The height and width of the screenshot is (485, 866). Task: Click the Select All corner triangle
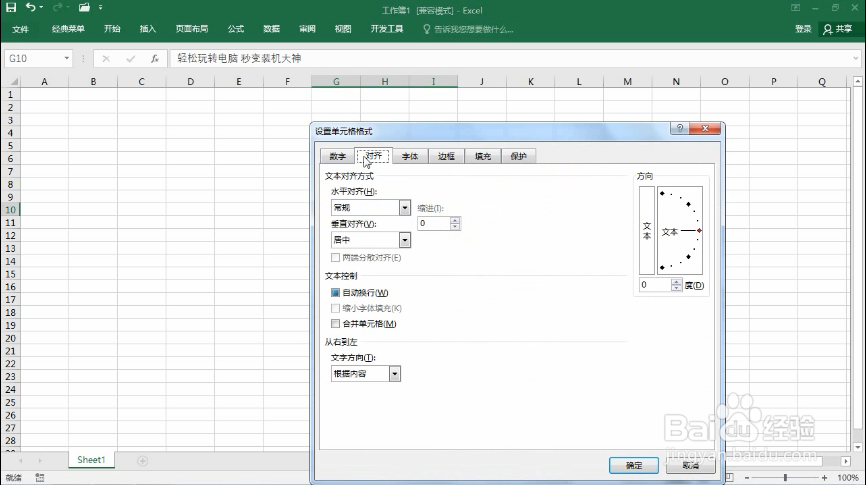point(13,82)
